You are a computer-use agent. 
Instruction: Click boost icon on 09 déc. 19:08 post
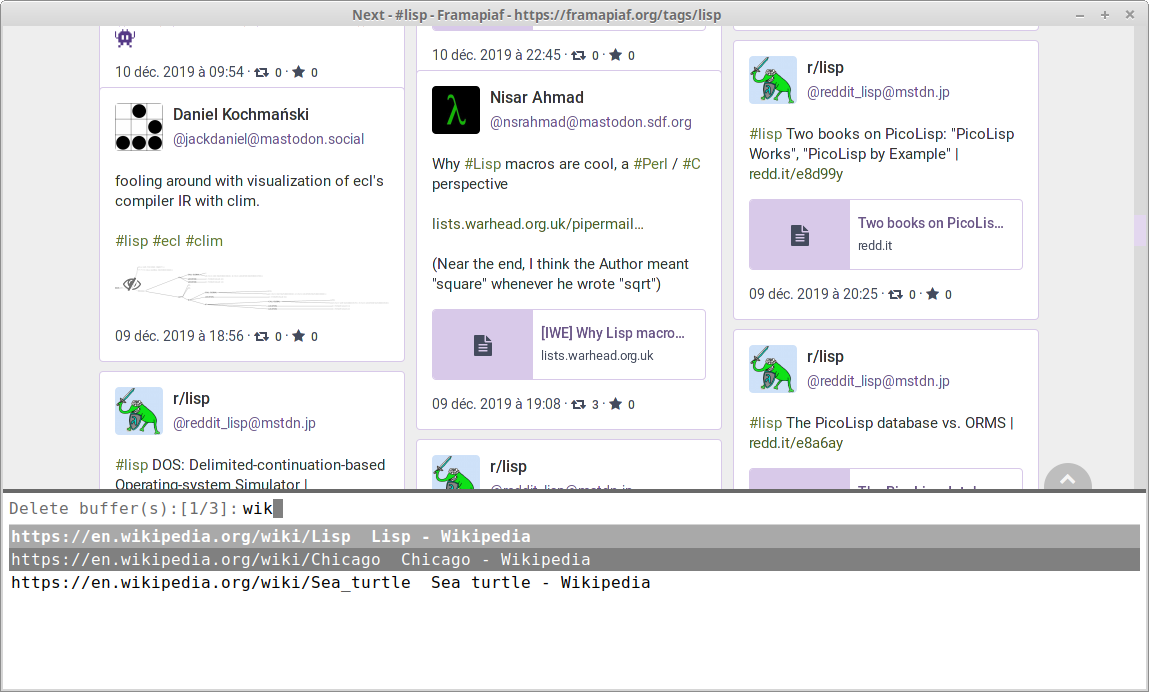point(578,404)
